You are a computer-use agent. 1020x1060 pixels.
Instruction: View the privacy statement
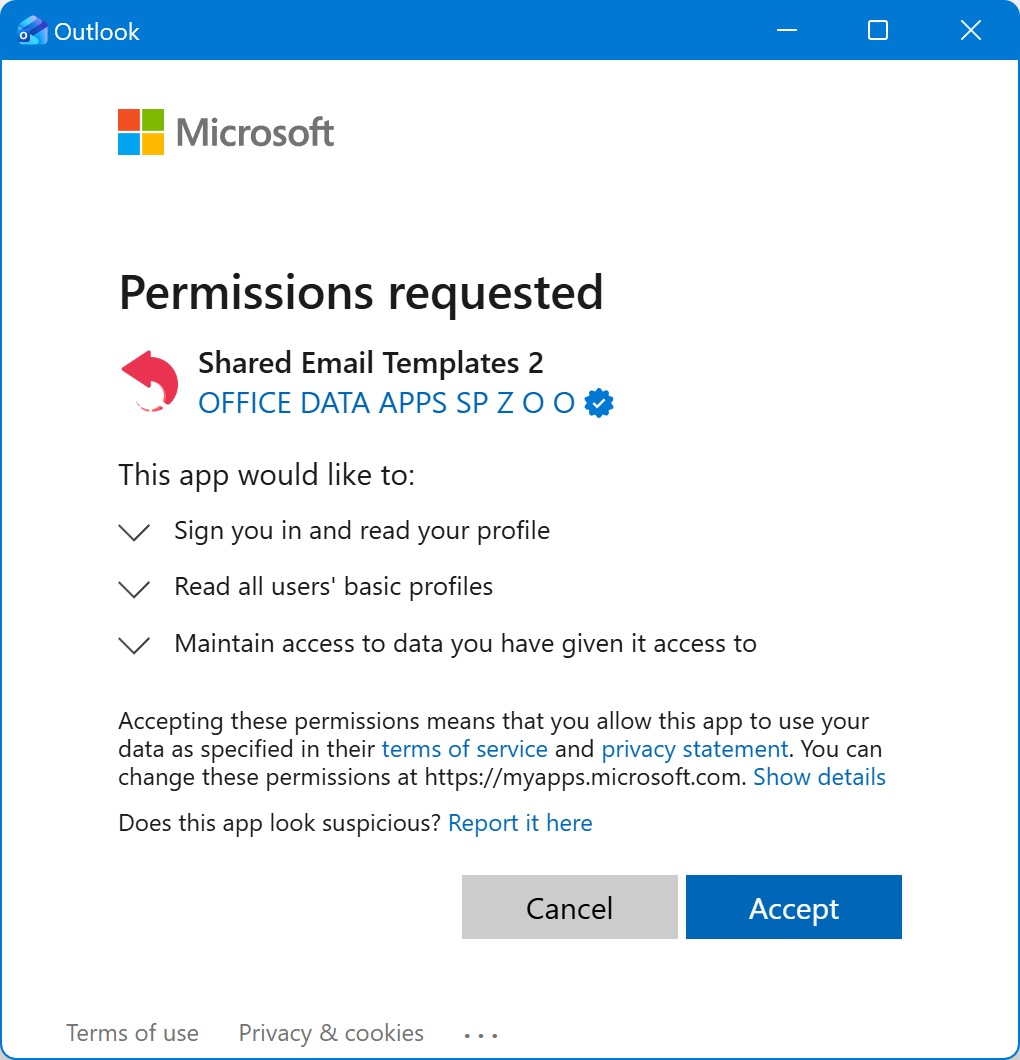[x=694, y=748]
